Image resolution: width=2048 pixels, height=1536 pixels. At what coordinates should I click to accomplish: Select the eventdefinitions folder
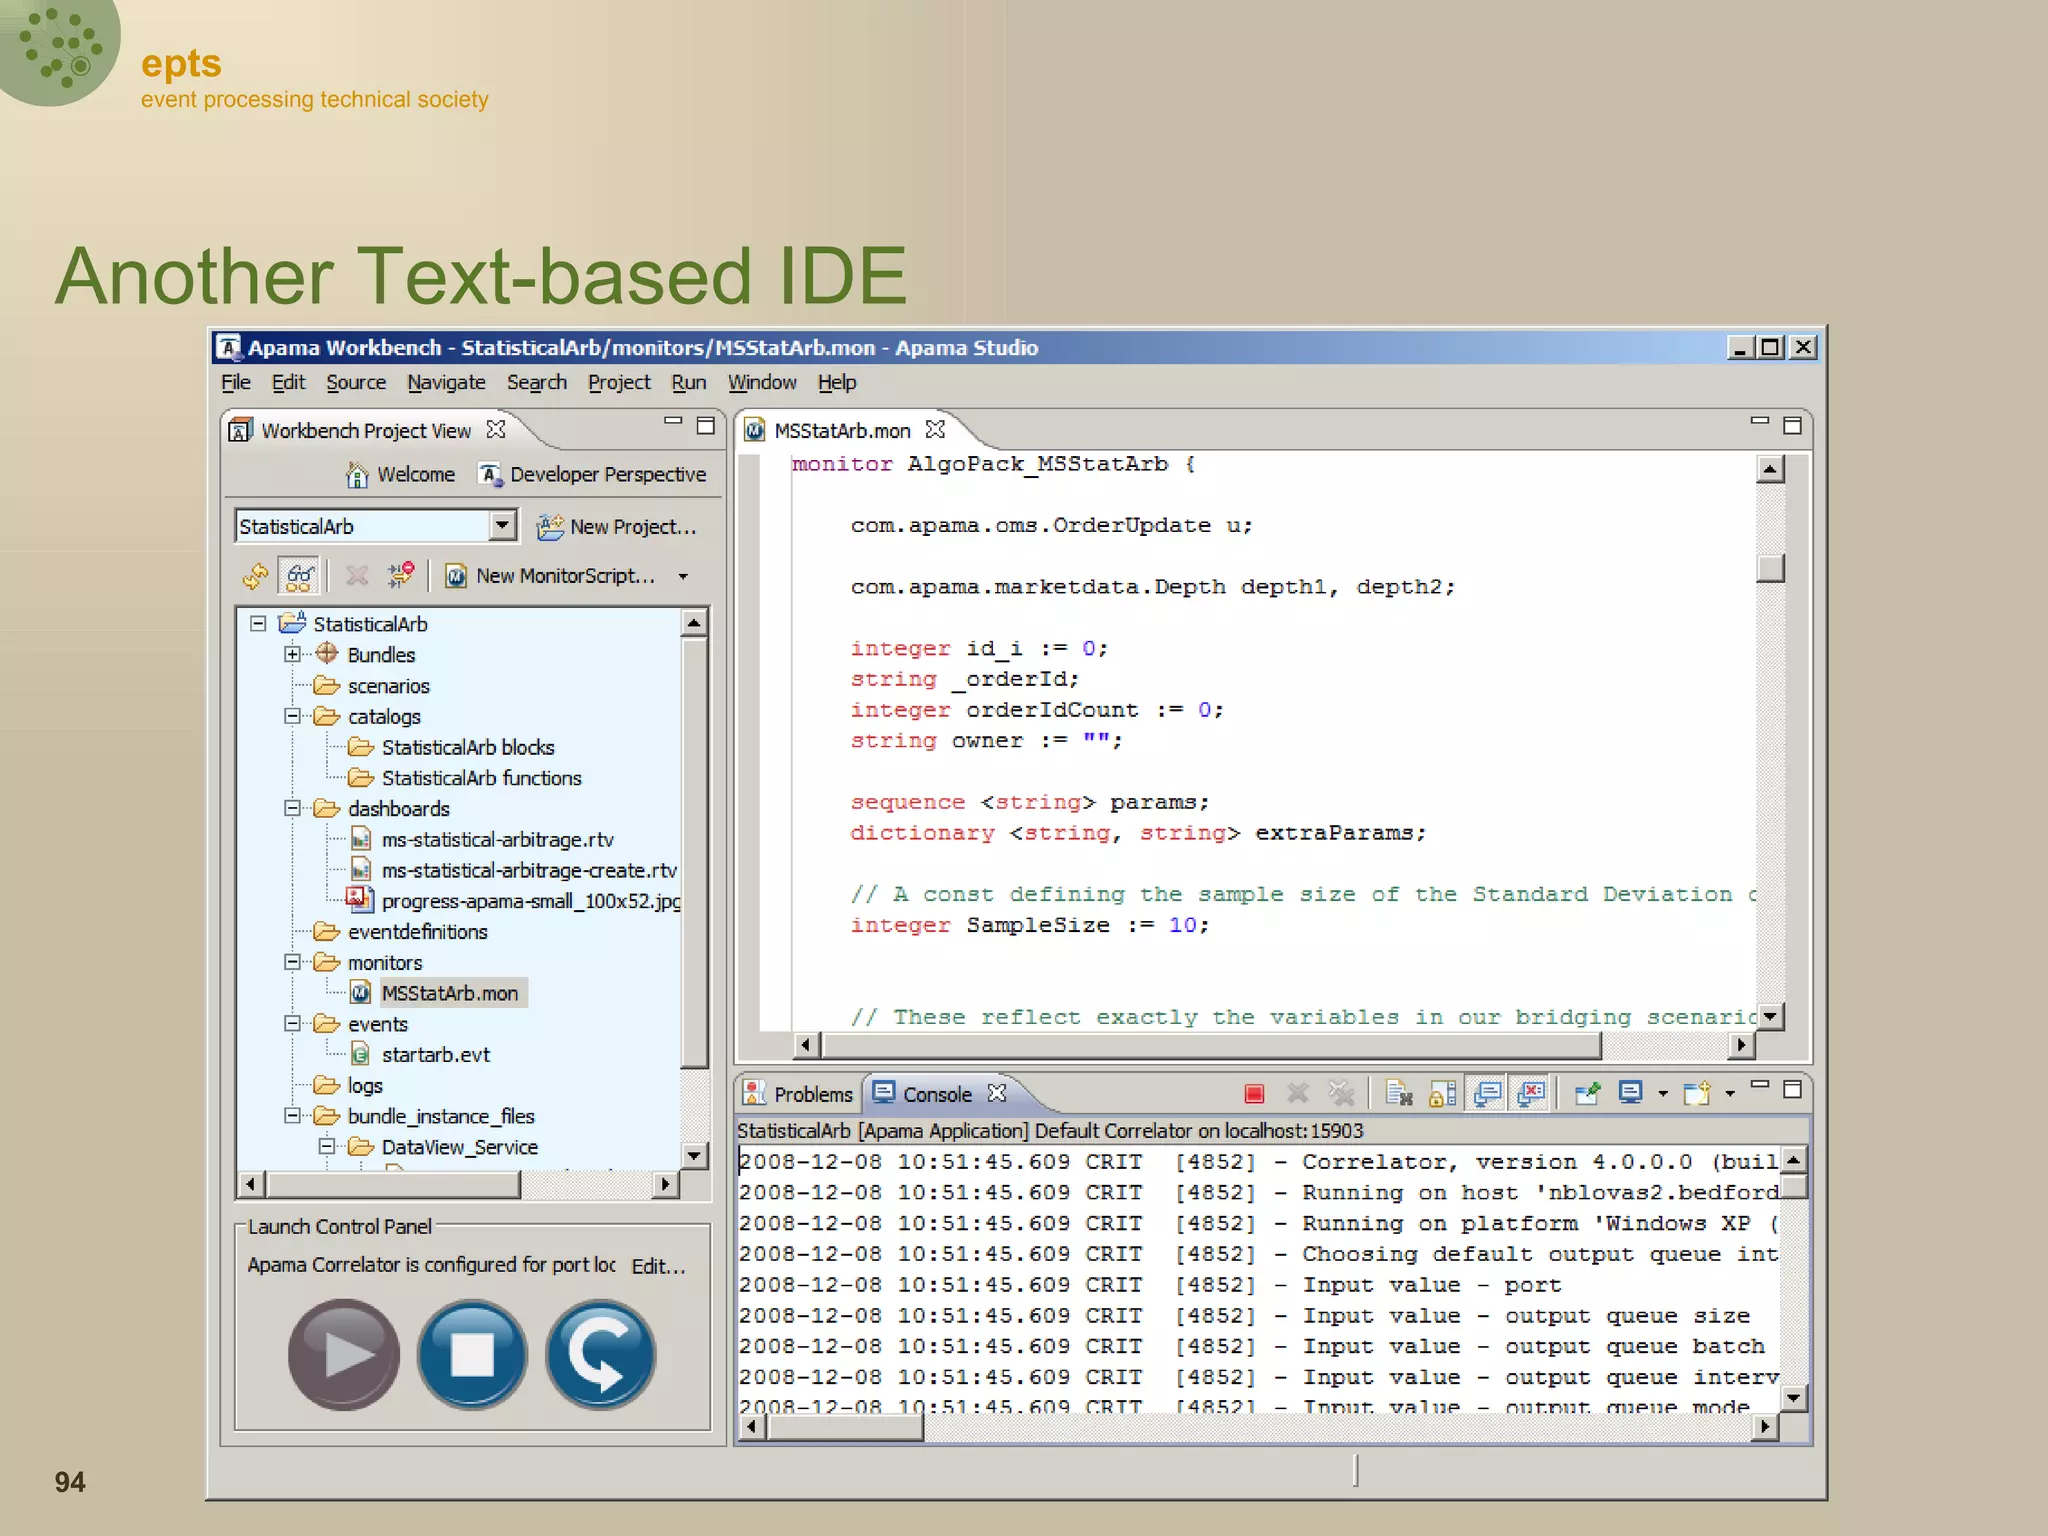[400, 932]
